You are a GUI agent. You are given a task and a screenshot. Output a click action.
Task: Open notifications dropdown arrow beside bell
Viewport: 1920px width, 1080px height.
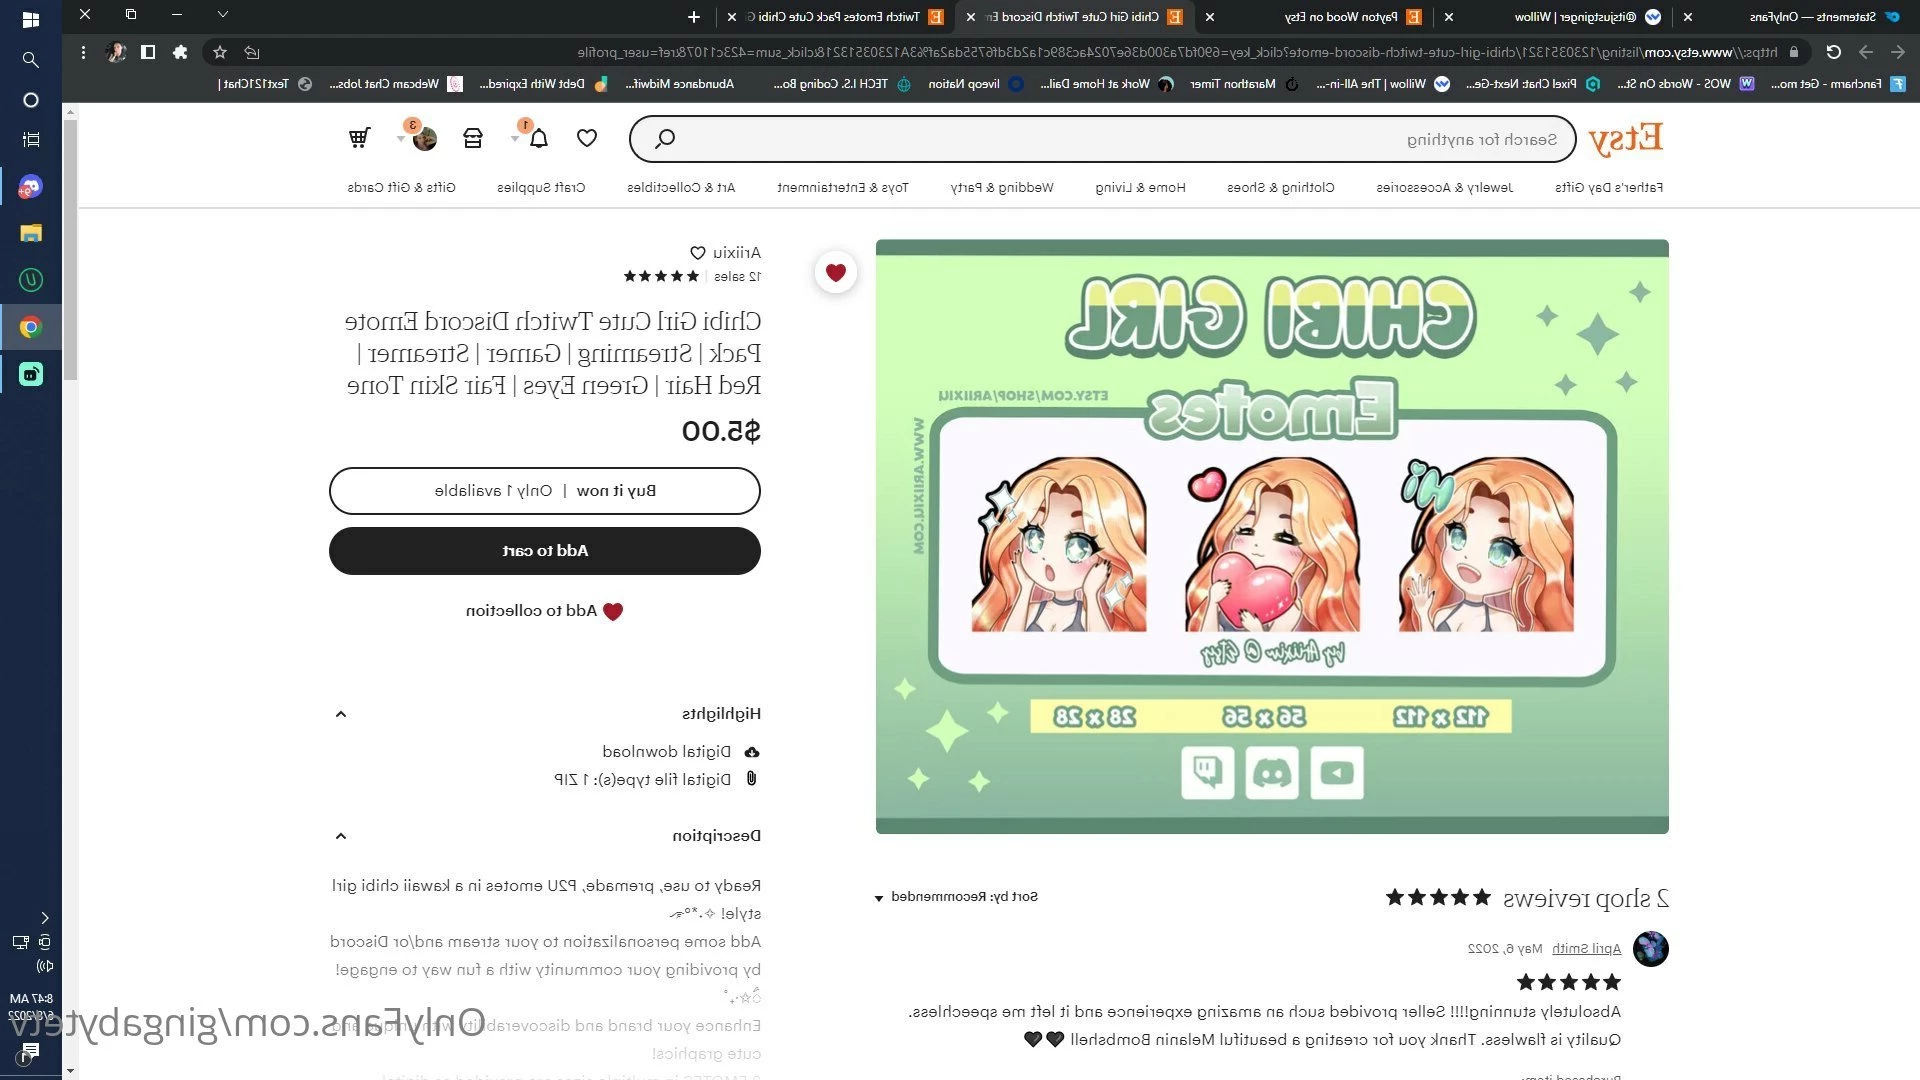516,139
